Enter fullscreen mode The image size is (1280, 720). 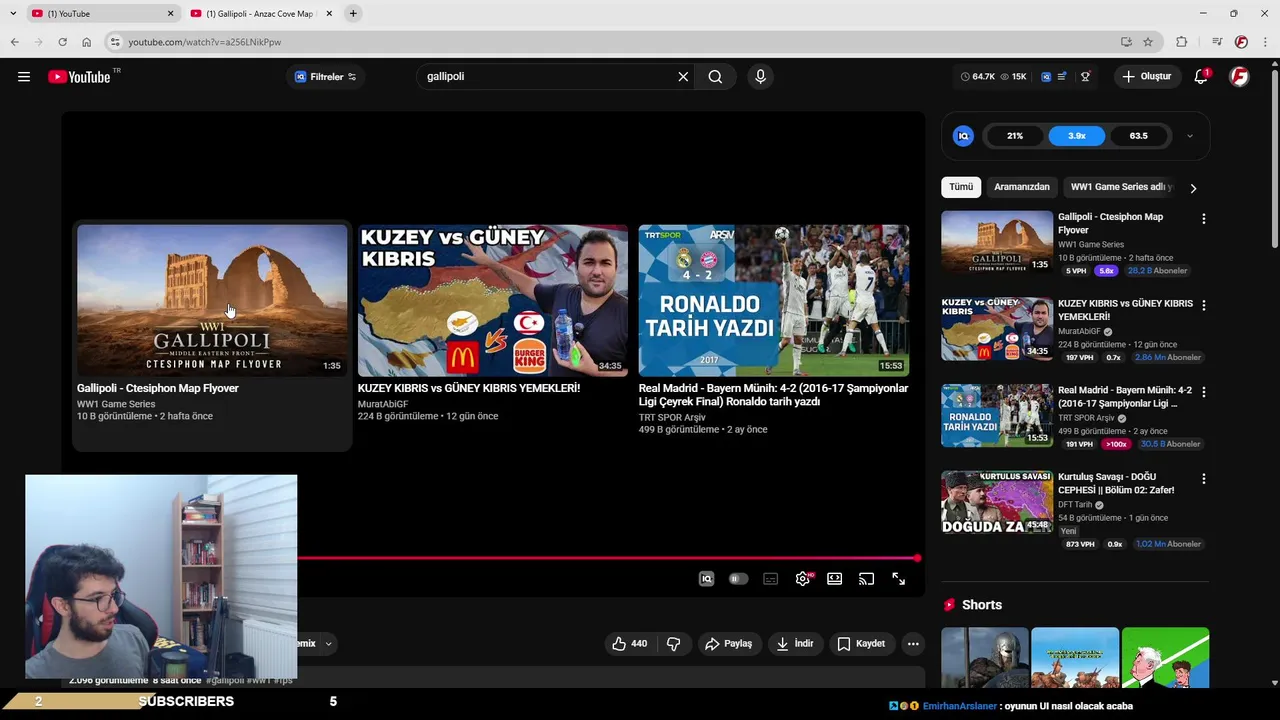click(898, 579)
